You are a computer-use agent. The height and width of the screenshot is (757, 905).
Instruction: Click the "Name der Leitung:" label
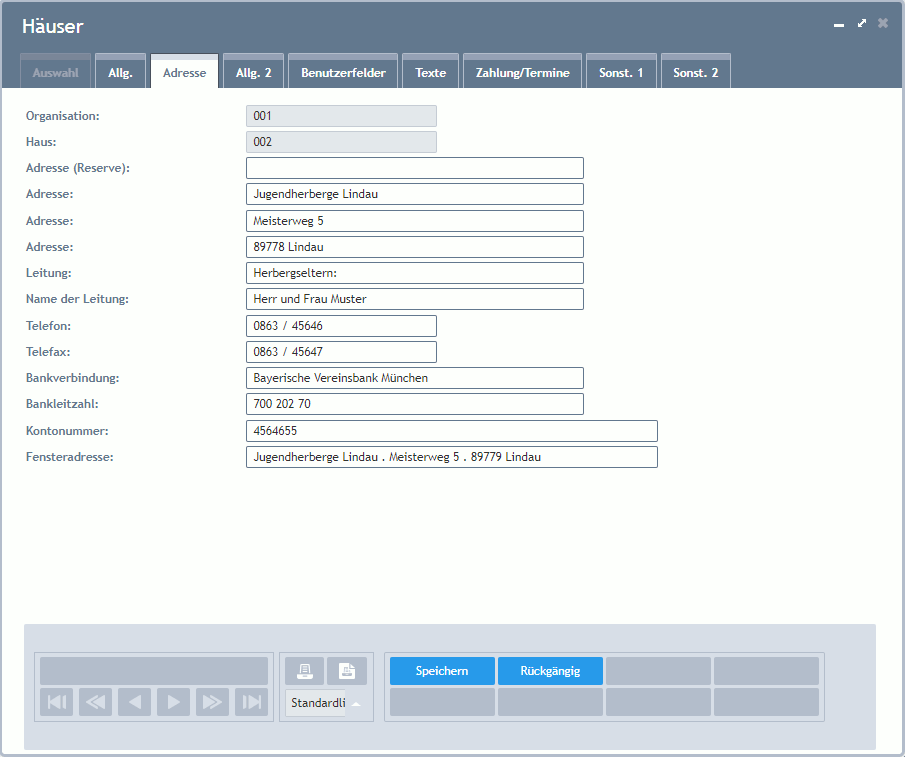[x=77, y=299]
